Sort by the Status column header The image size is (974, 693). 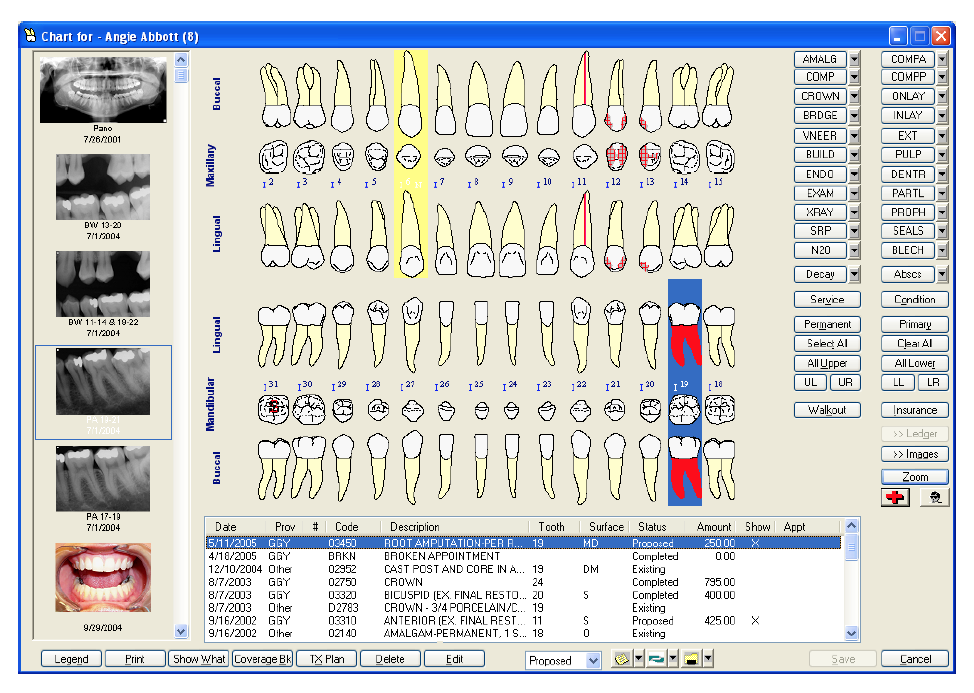(x=652, y=527)
